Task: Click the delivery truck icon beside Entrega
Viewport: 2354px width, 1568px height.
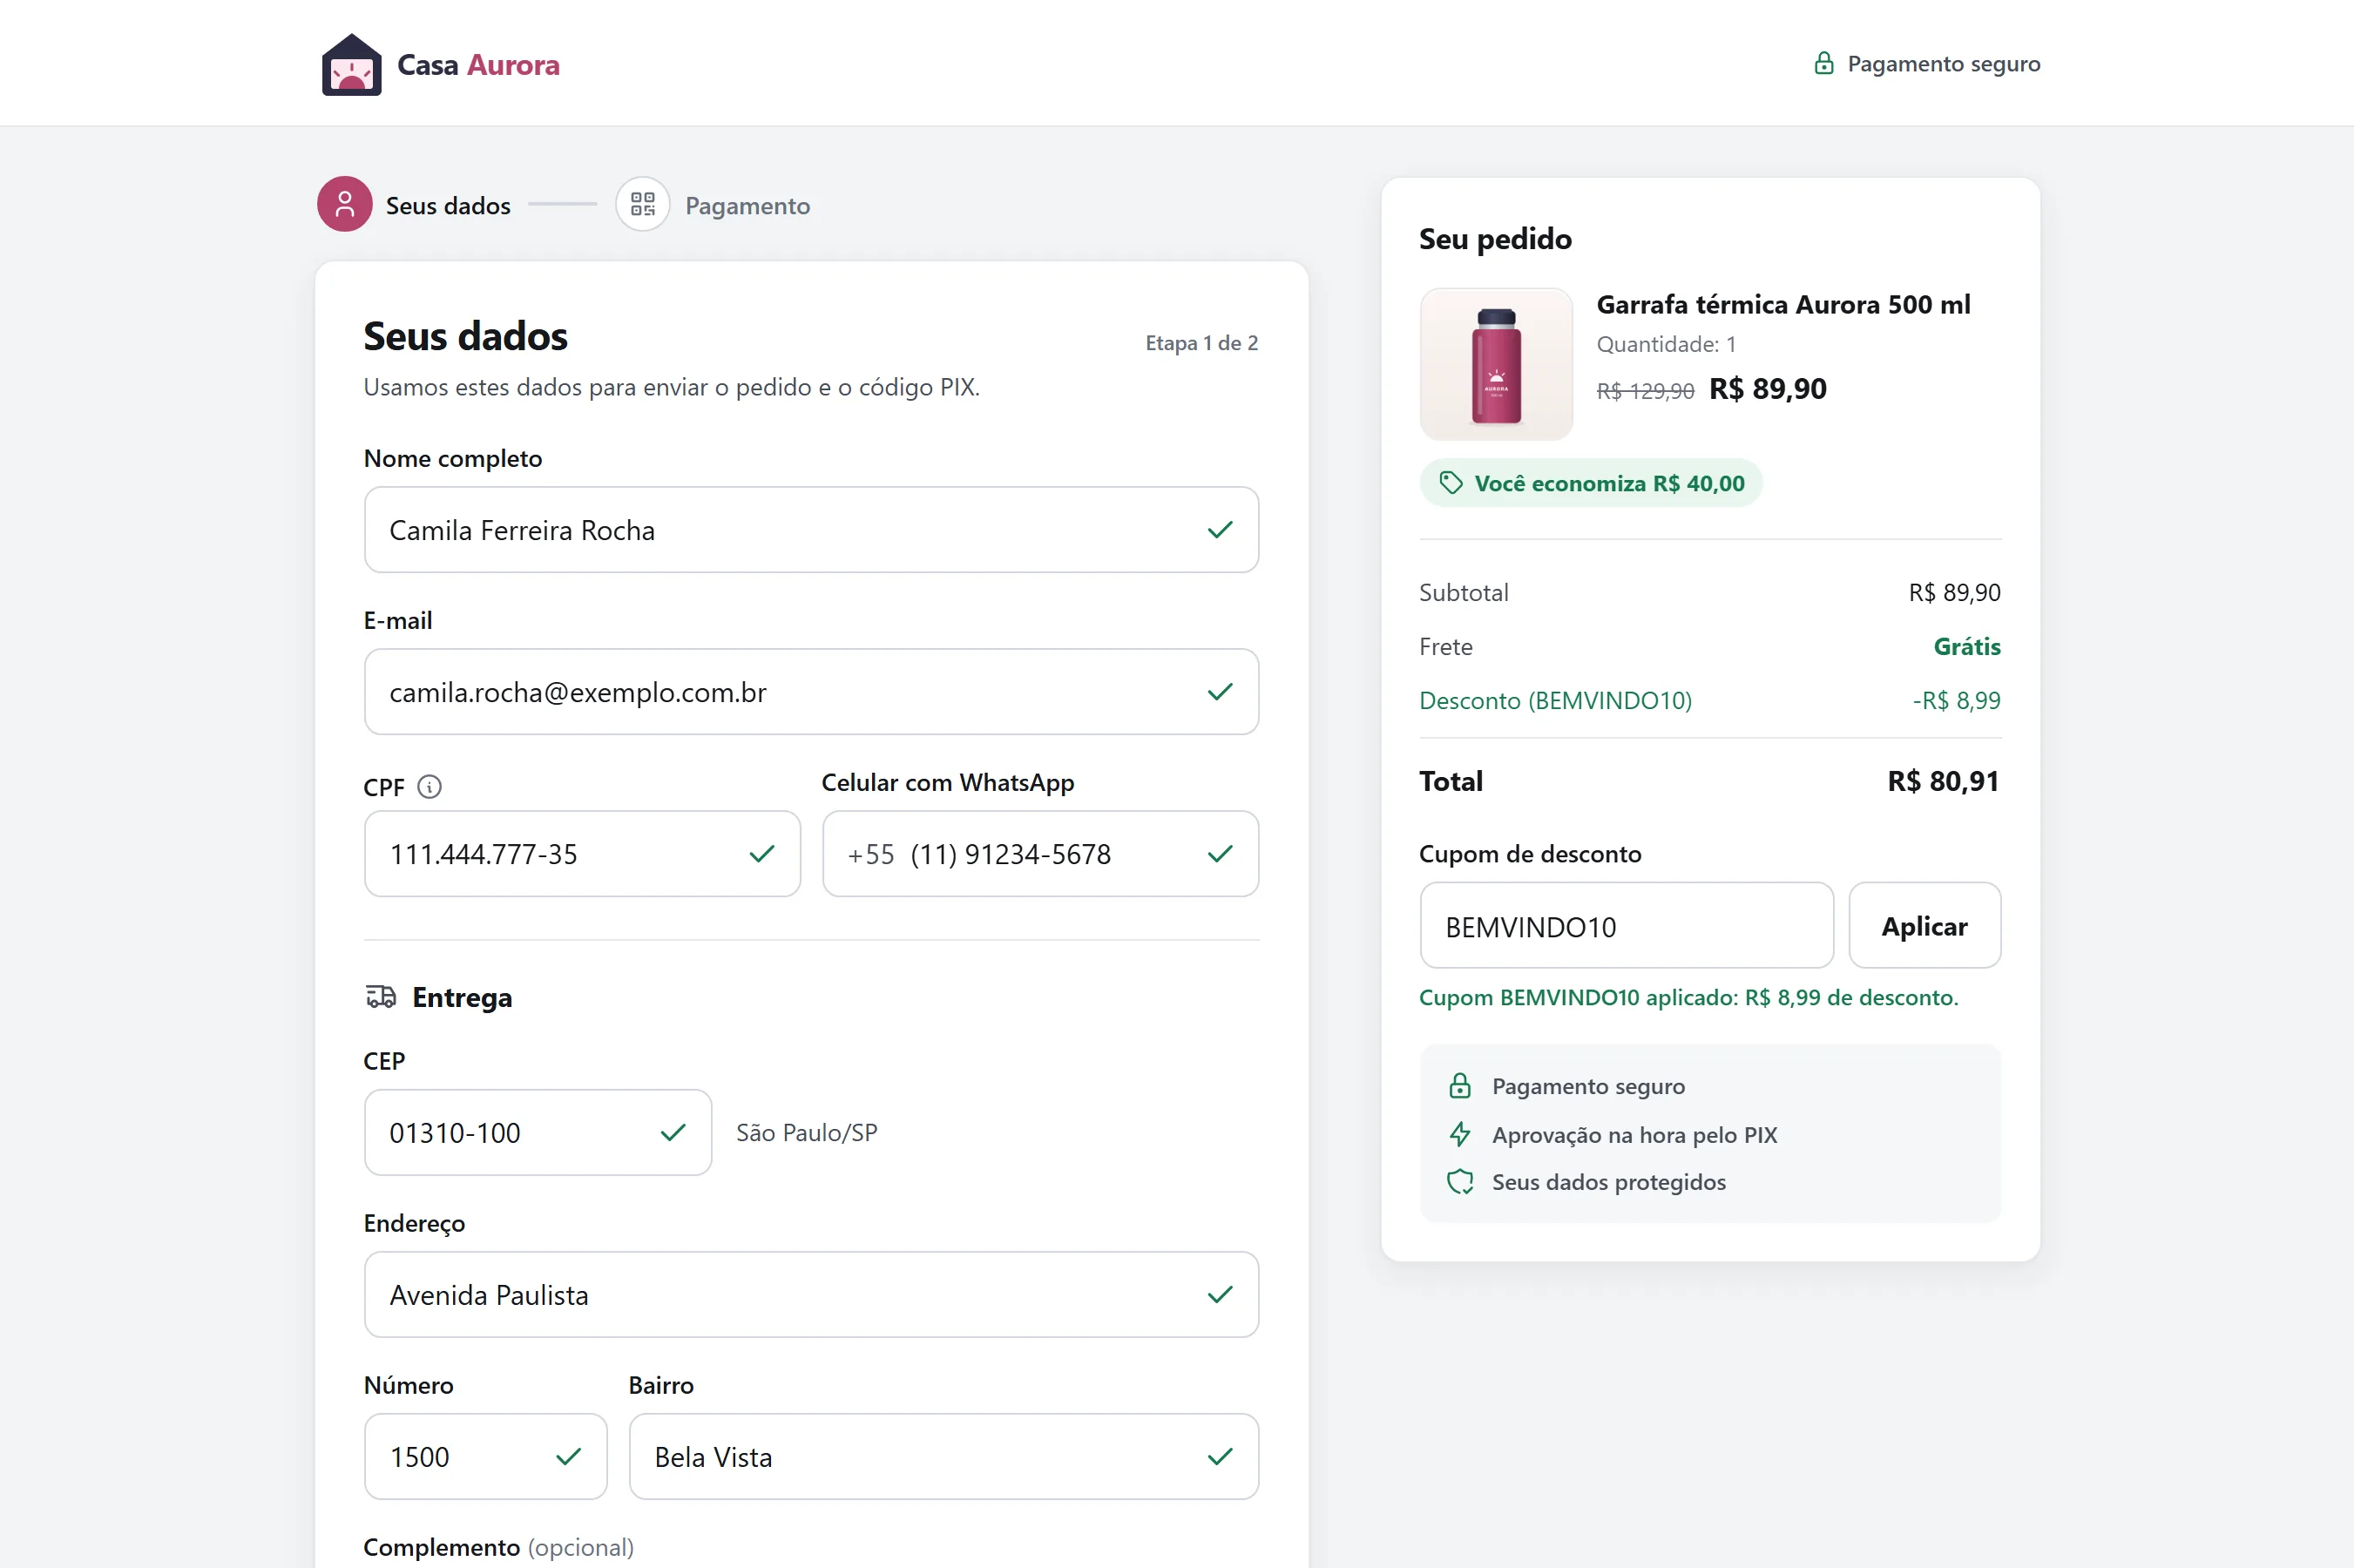Action: (380, 996)
